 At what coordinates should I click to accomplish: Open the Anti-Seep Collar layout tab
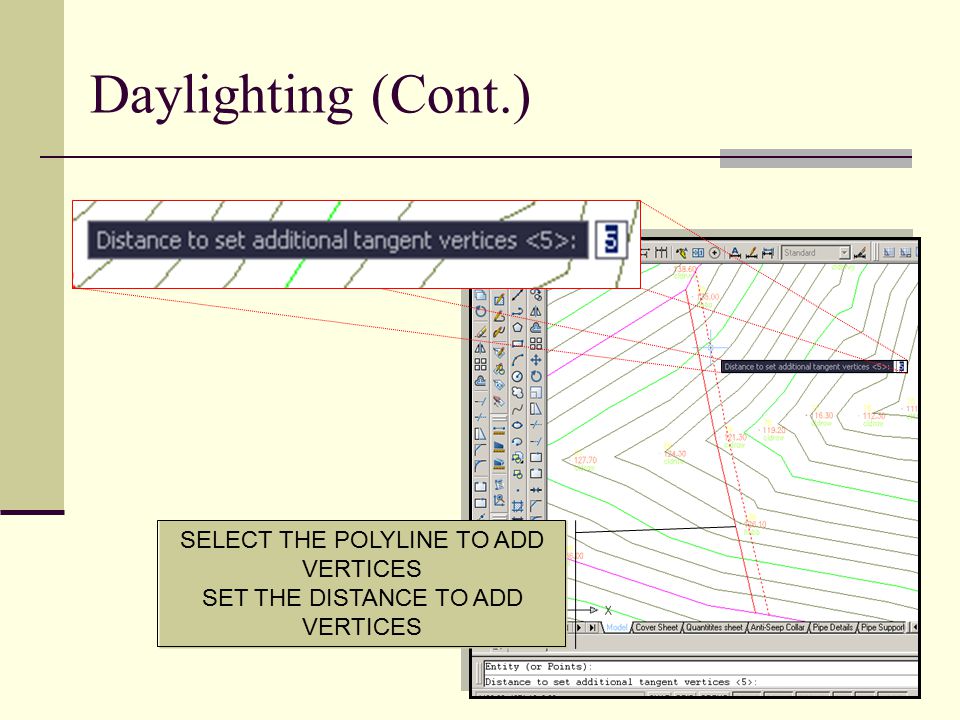tap(778, 628)
